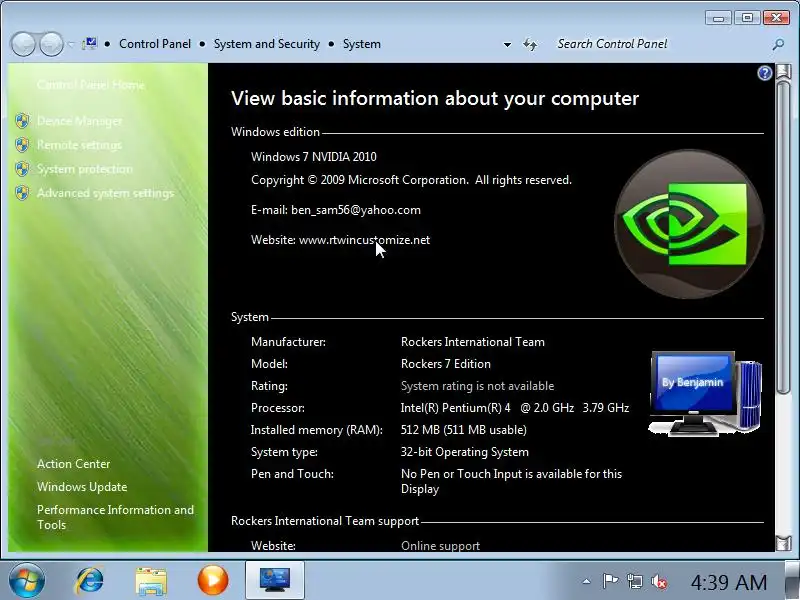Click the search magnifier icon
Image resolution: width=800 pixels, height=600 pixels.
[778, 44]
